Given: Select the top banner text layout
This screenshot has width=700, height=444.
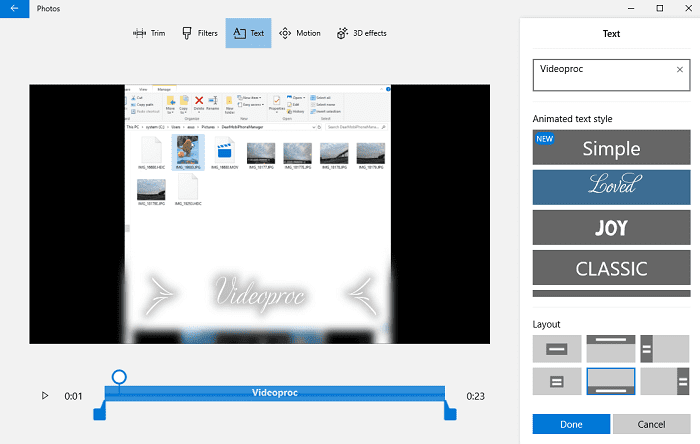Looking at the screenshot, I should [611, 348].
